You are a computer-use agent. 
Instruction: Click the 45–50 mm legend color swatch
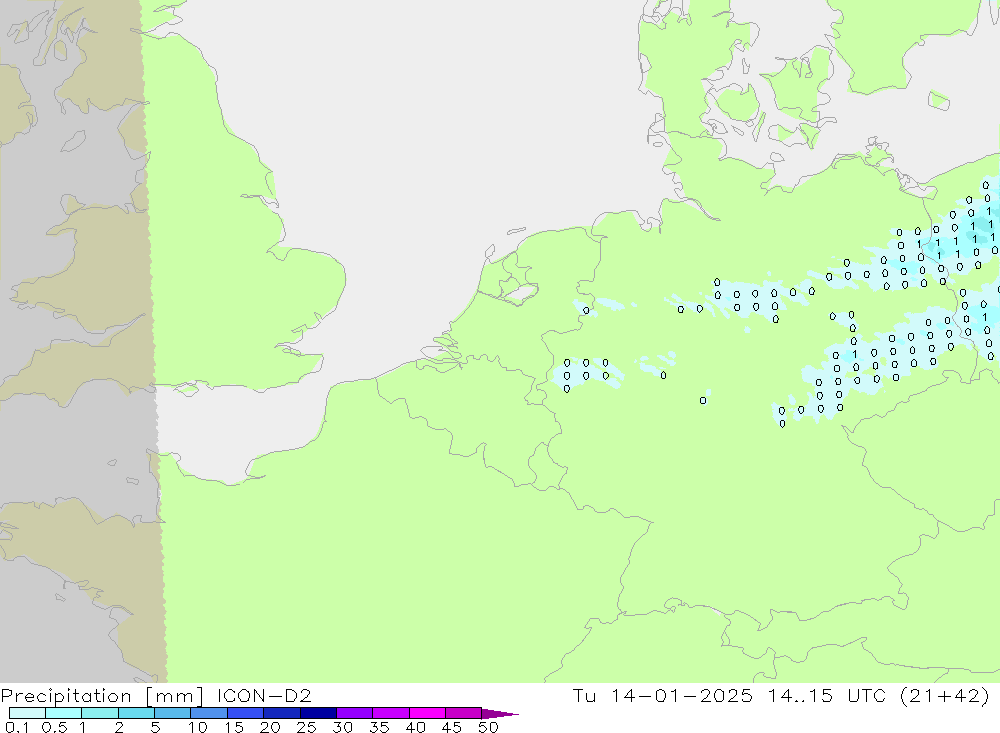tap(464, 713)
